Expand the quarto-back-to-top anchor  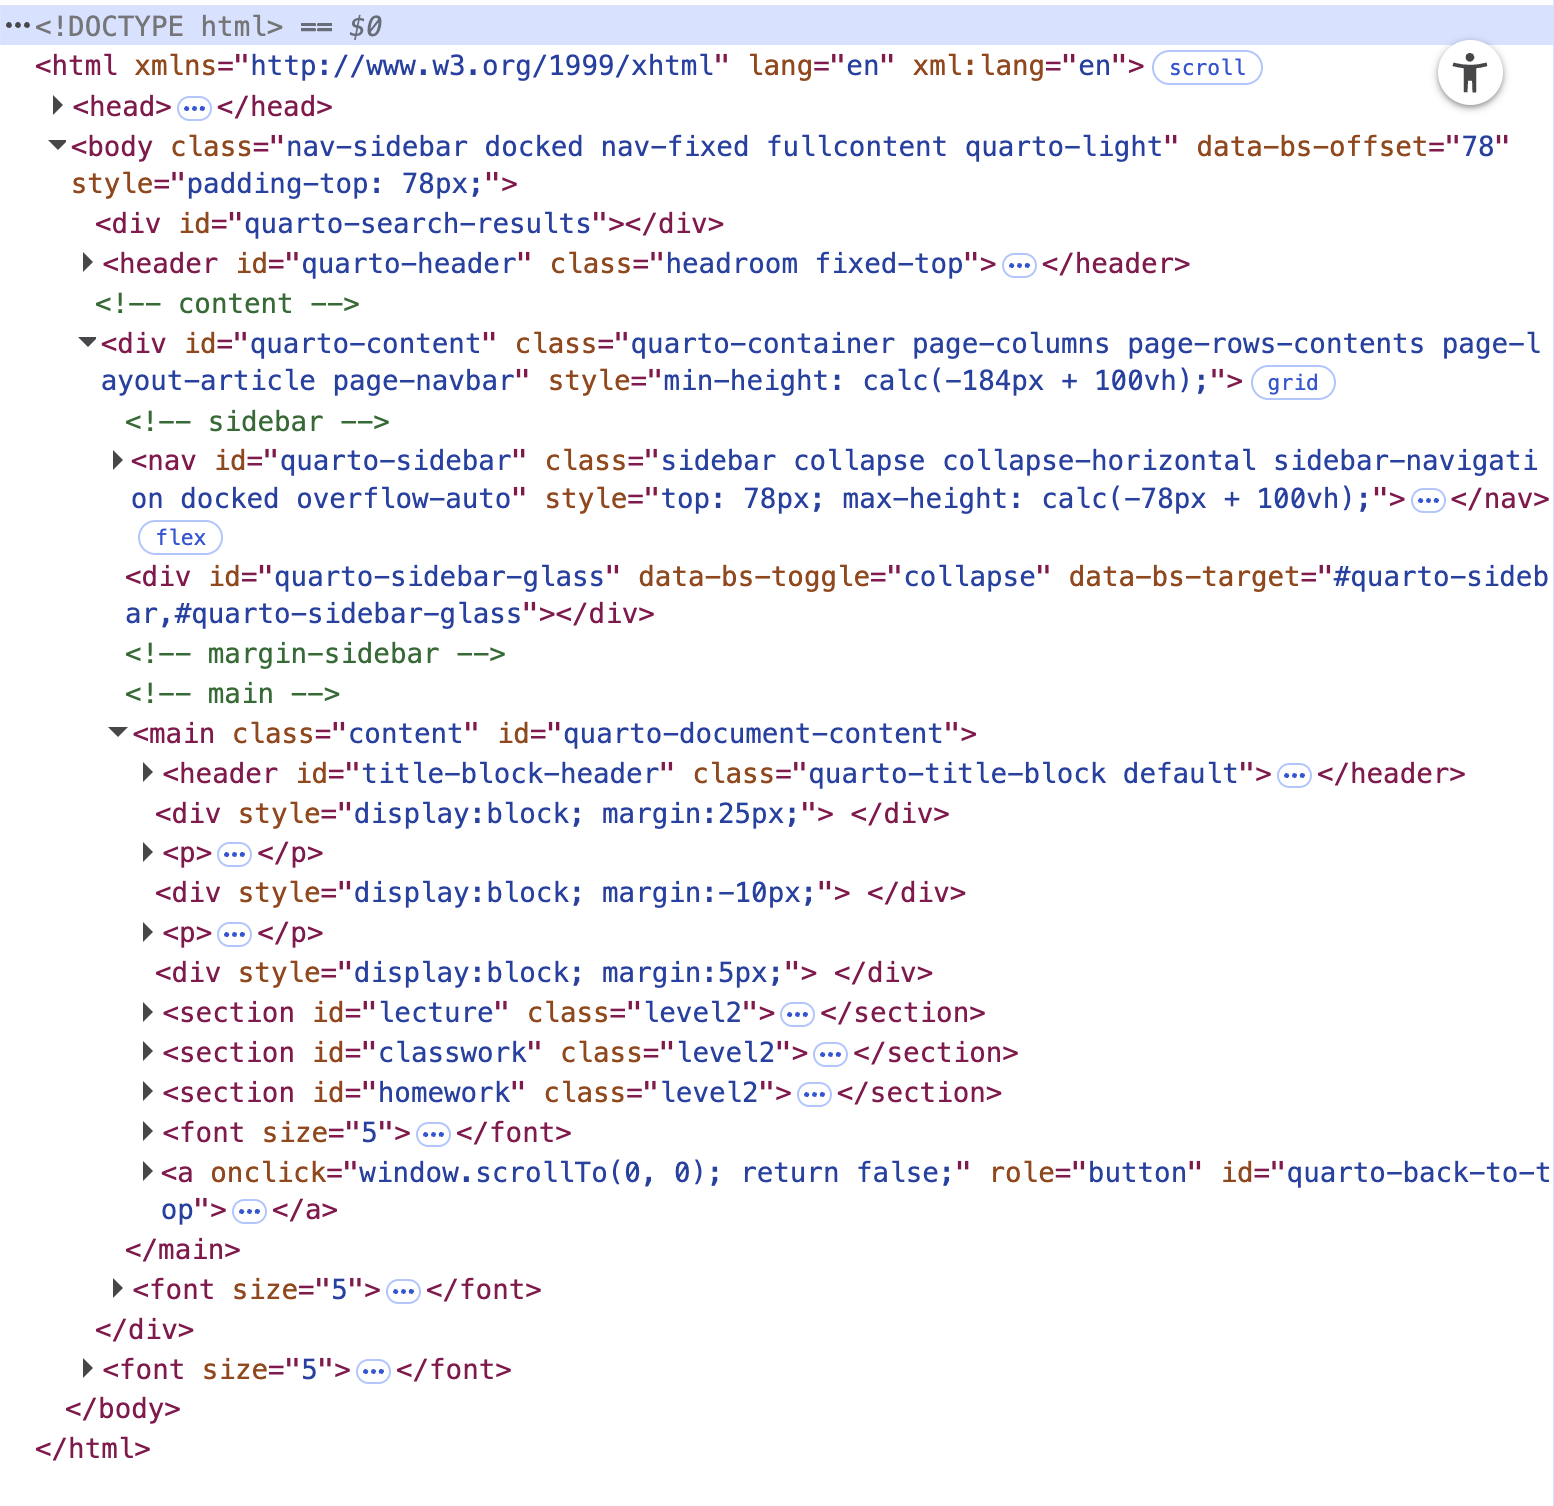[148, 1171]
